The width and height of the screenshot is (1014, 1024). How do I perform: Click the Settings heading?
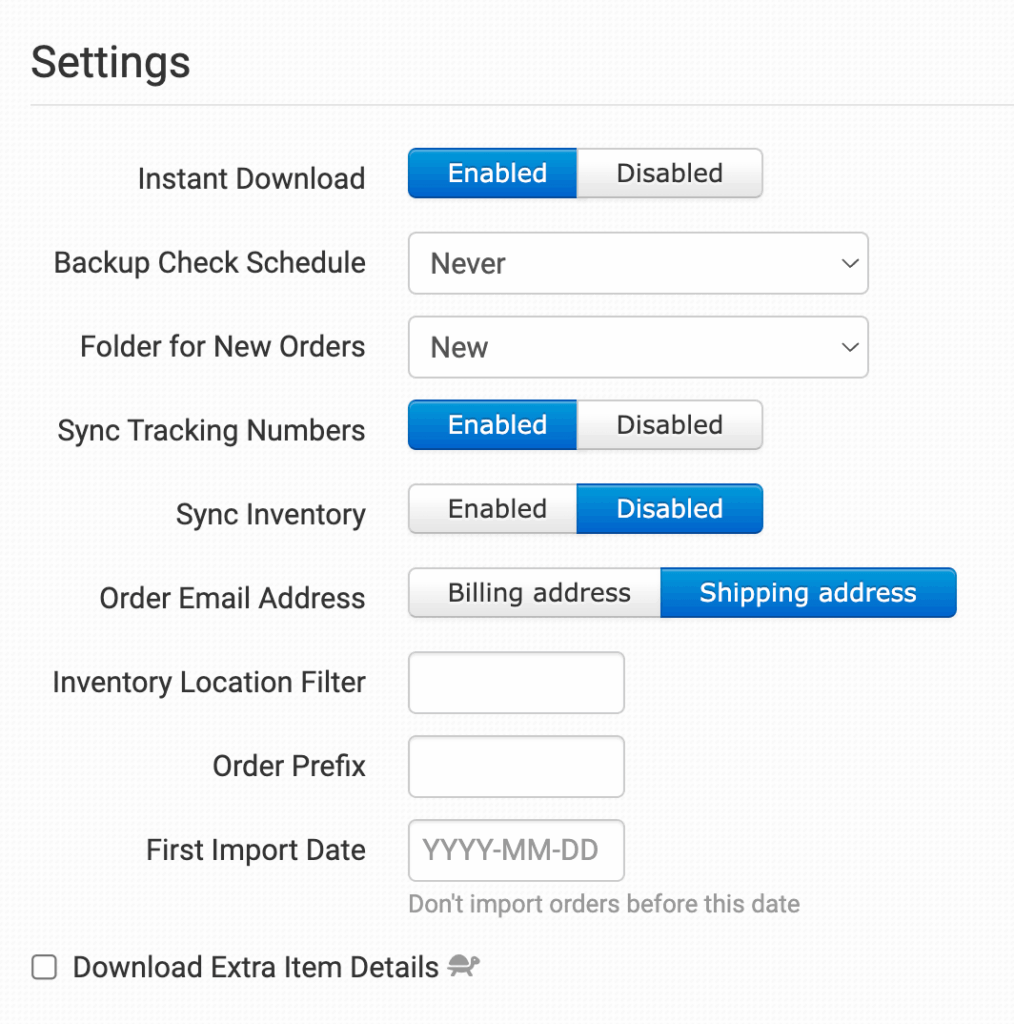pos(111,63)
